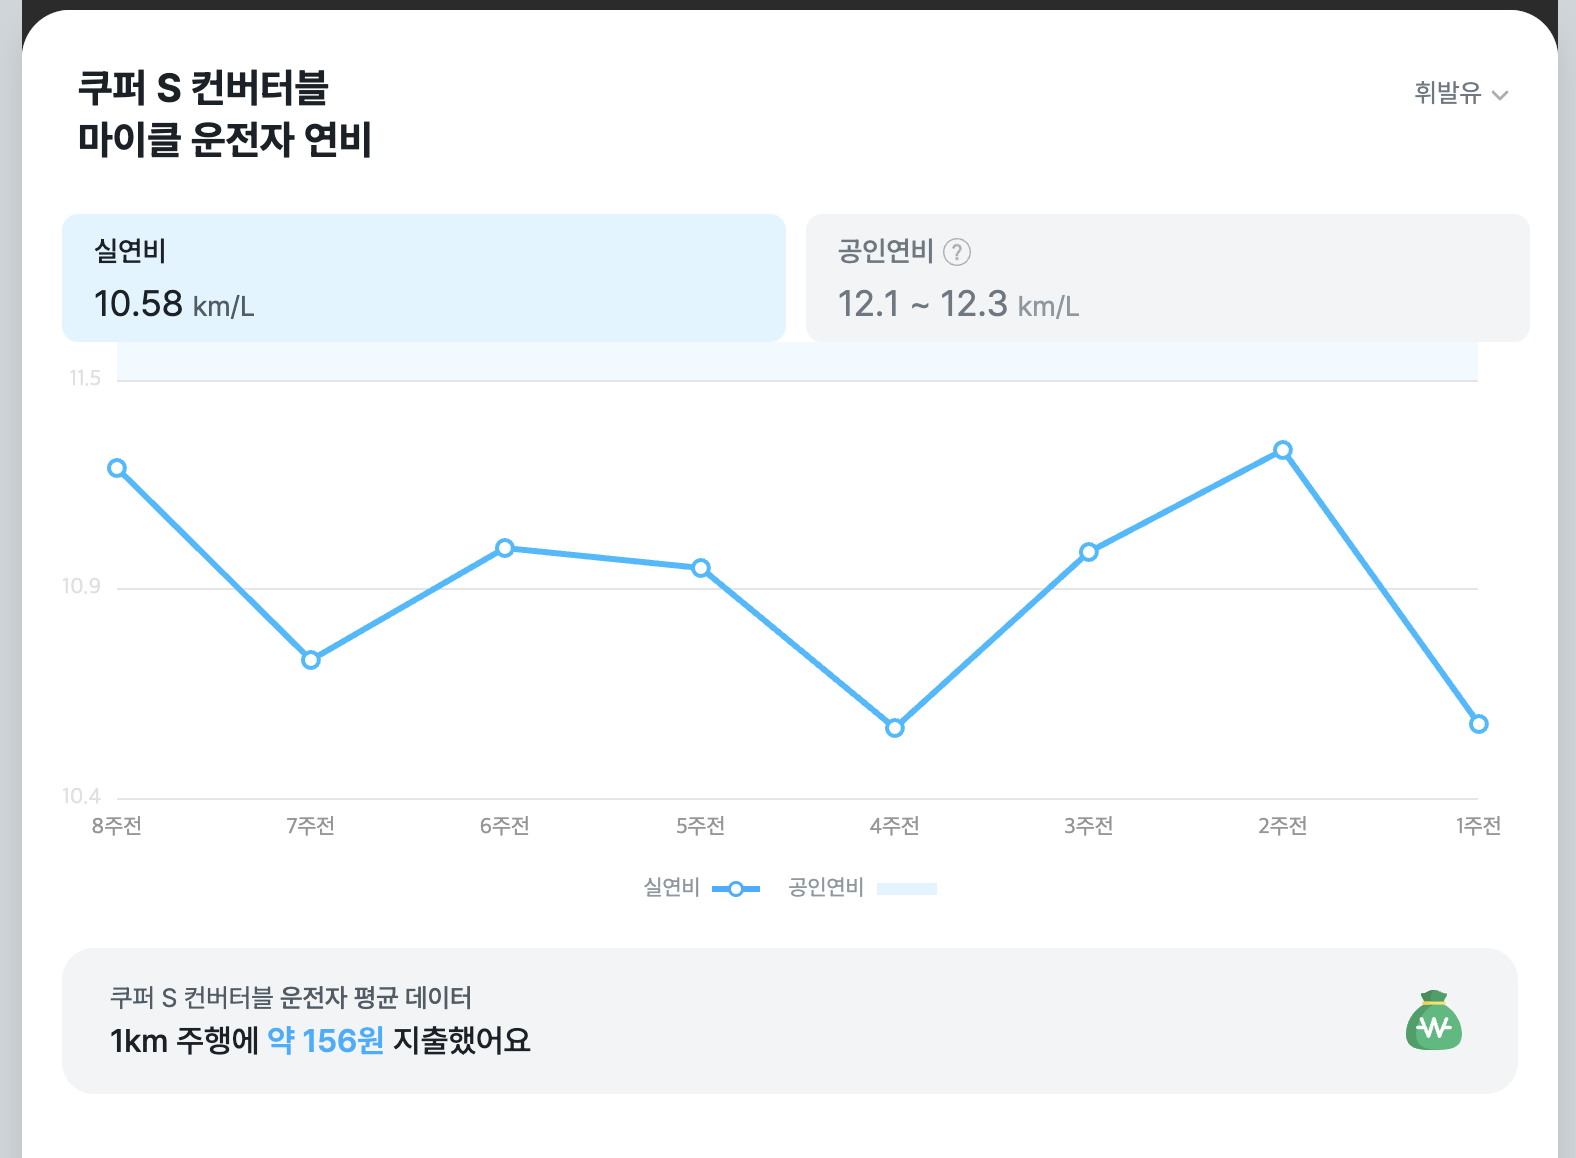This screenshot has width=1576, height=1158.
Task: Click the 10.4 y-axis value
Action: tap(82, 796)
